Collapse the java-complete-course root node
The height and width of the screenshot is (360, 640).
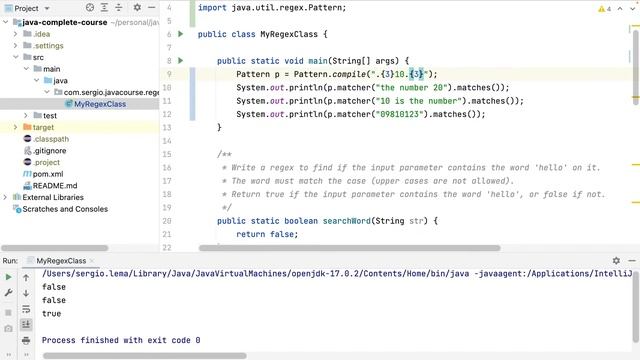point(6,22)
